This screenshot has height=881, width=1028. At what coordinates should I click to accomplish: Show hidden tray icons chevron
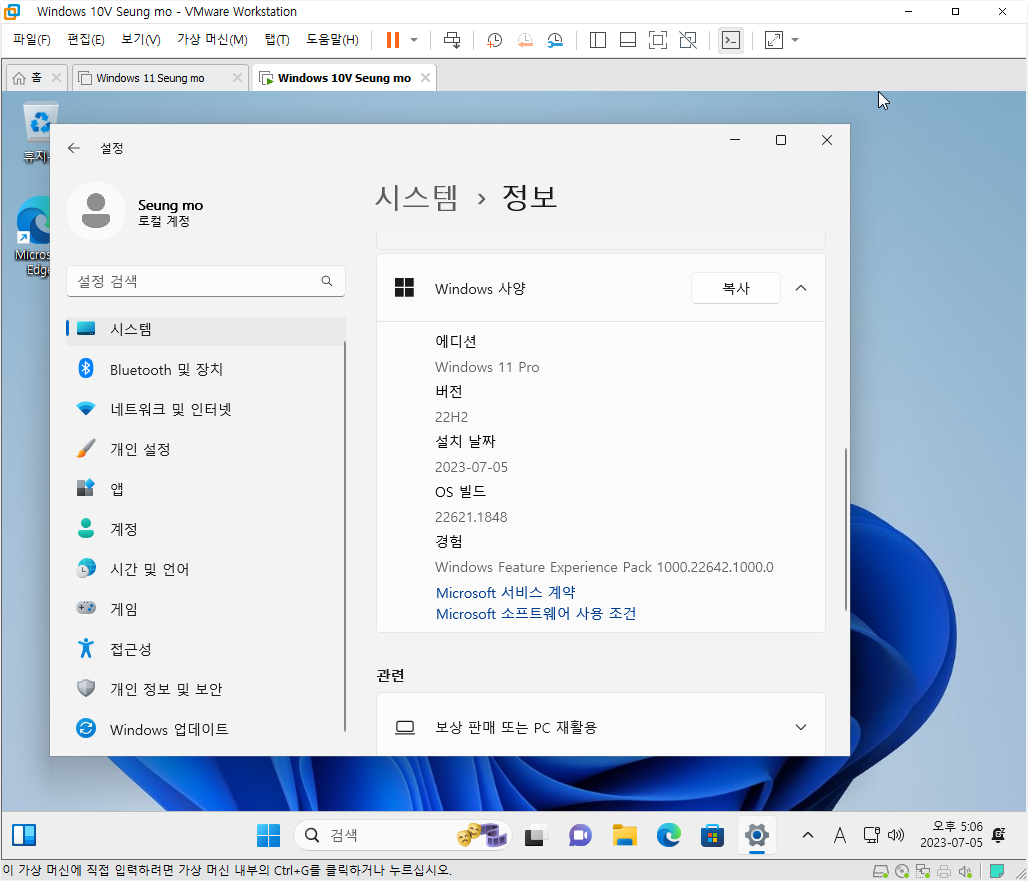(808, 835)
